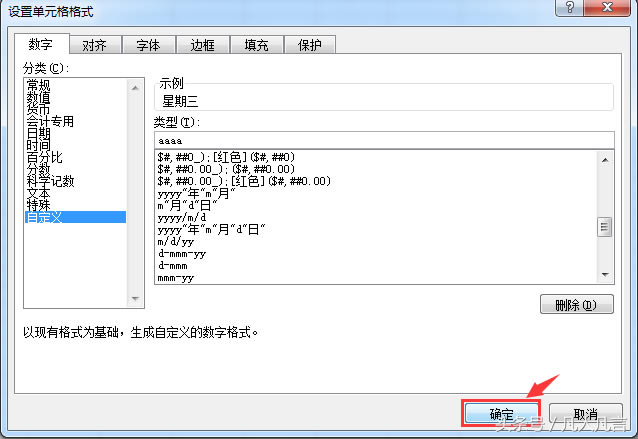Choose 文本 category from the list
The height and width of the screenshot is (439, 638).
(x=39, y=192)
